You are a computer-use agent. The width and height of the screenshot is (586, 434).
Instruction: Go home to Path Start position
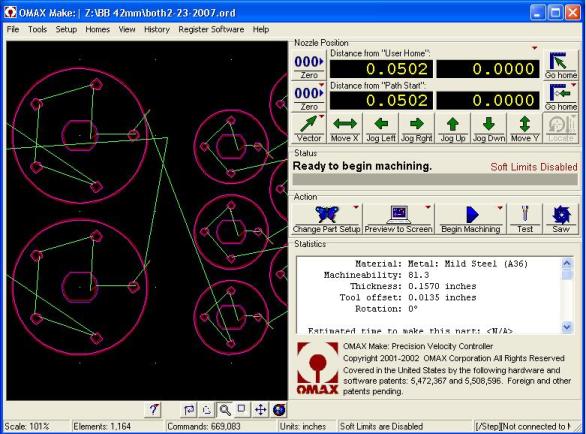click(561, 97)
